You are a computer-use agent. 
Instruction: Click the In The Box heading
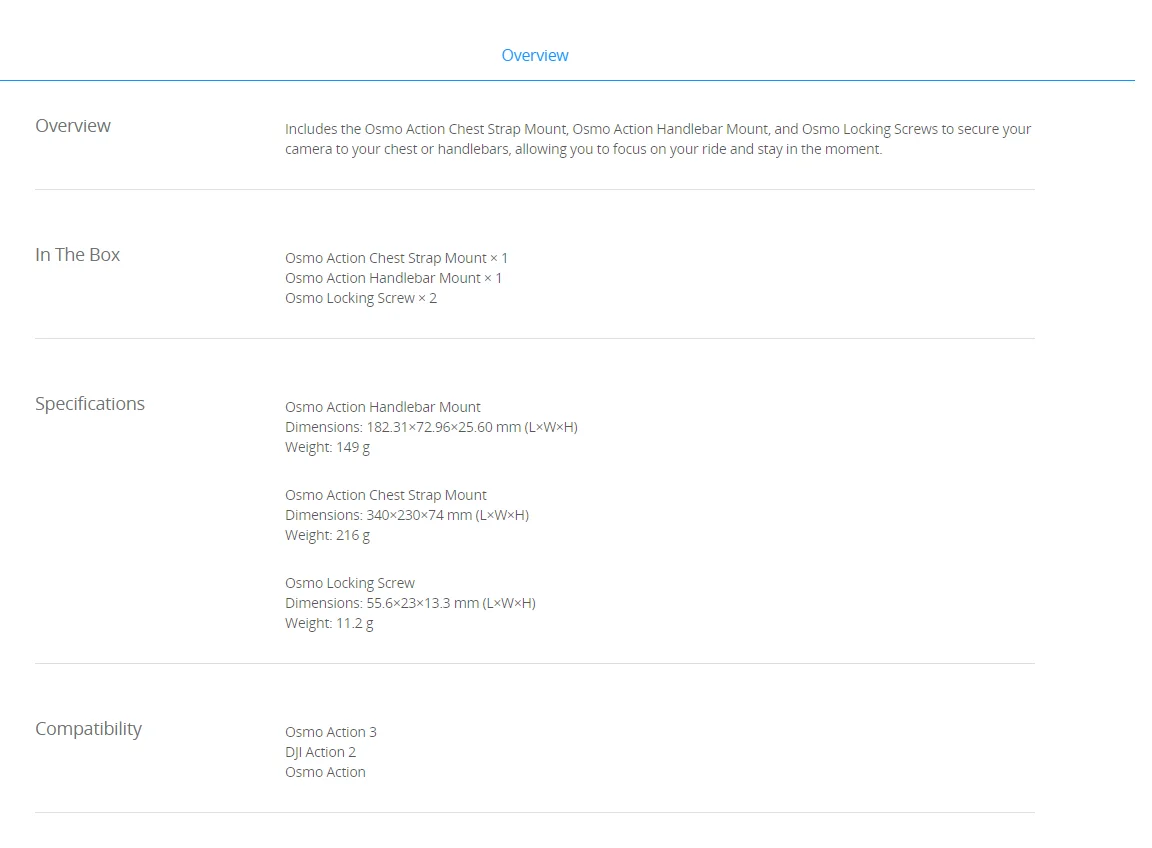[77, 254]
